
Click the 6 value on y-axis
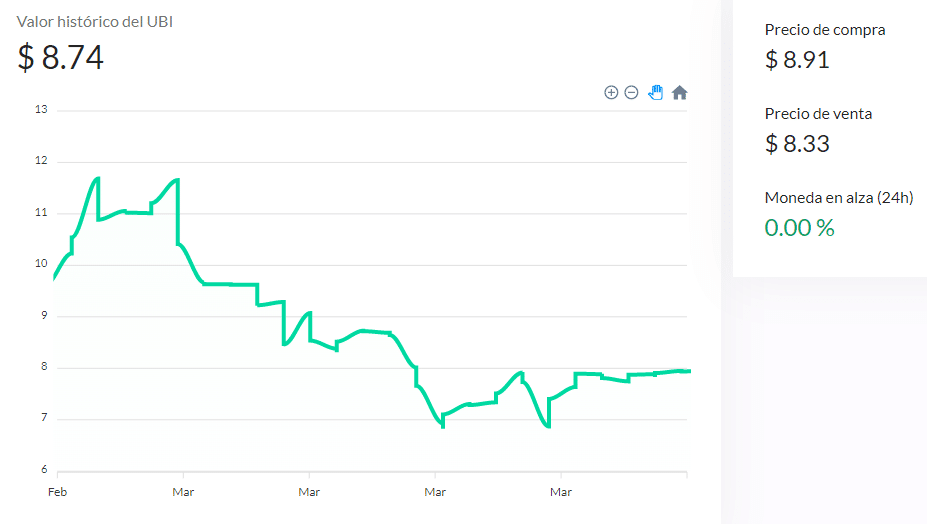point(44,470)
